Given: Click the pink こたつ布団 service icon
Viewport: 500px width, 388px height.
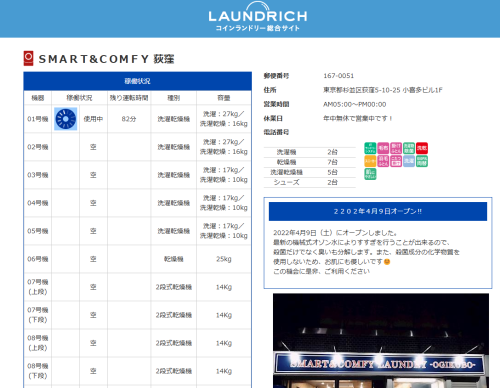Looking at the screenshot, I should [396, 161].
